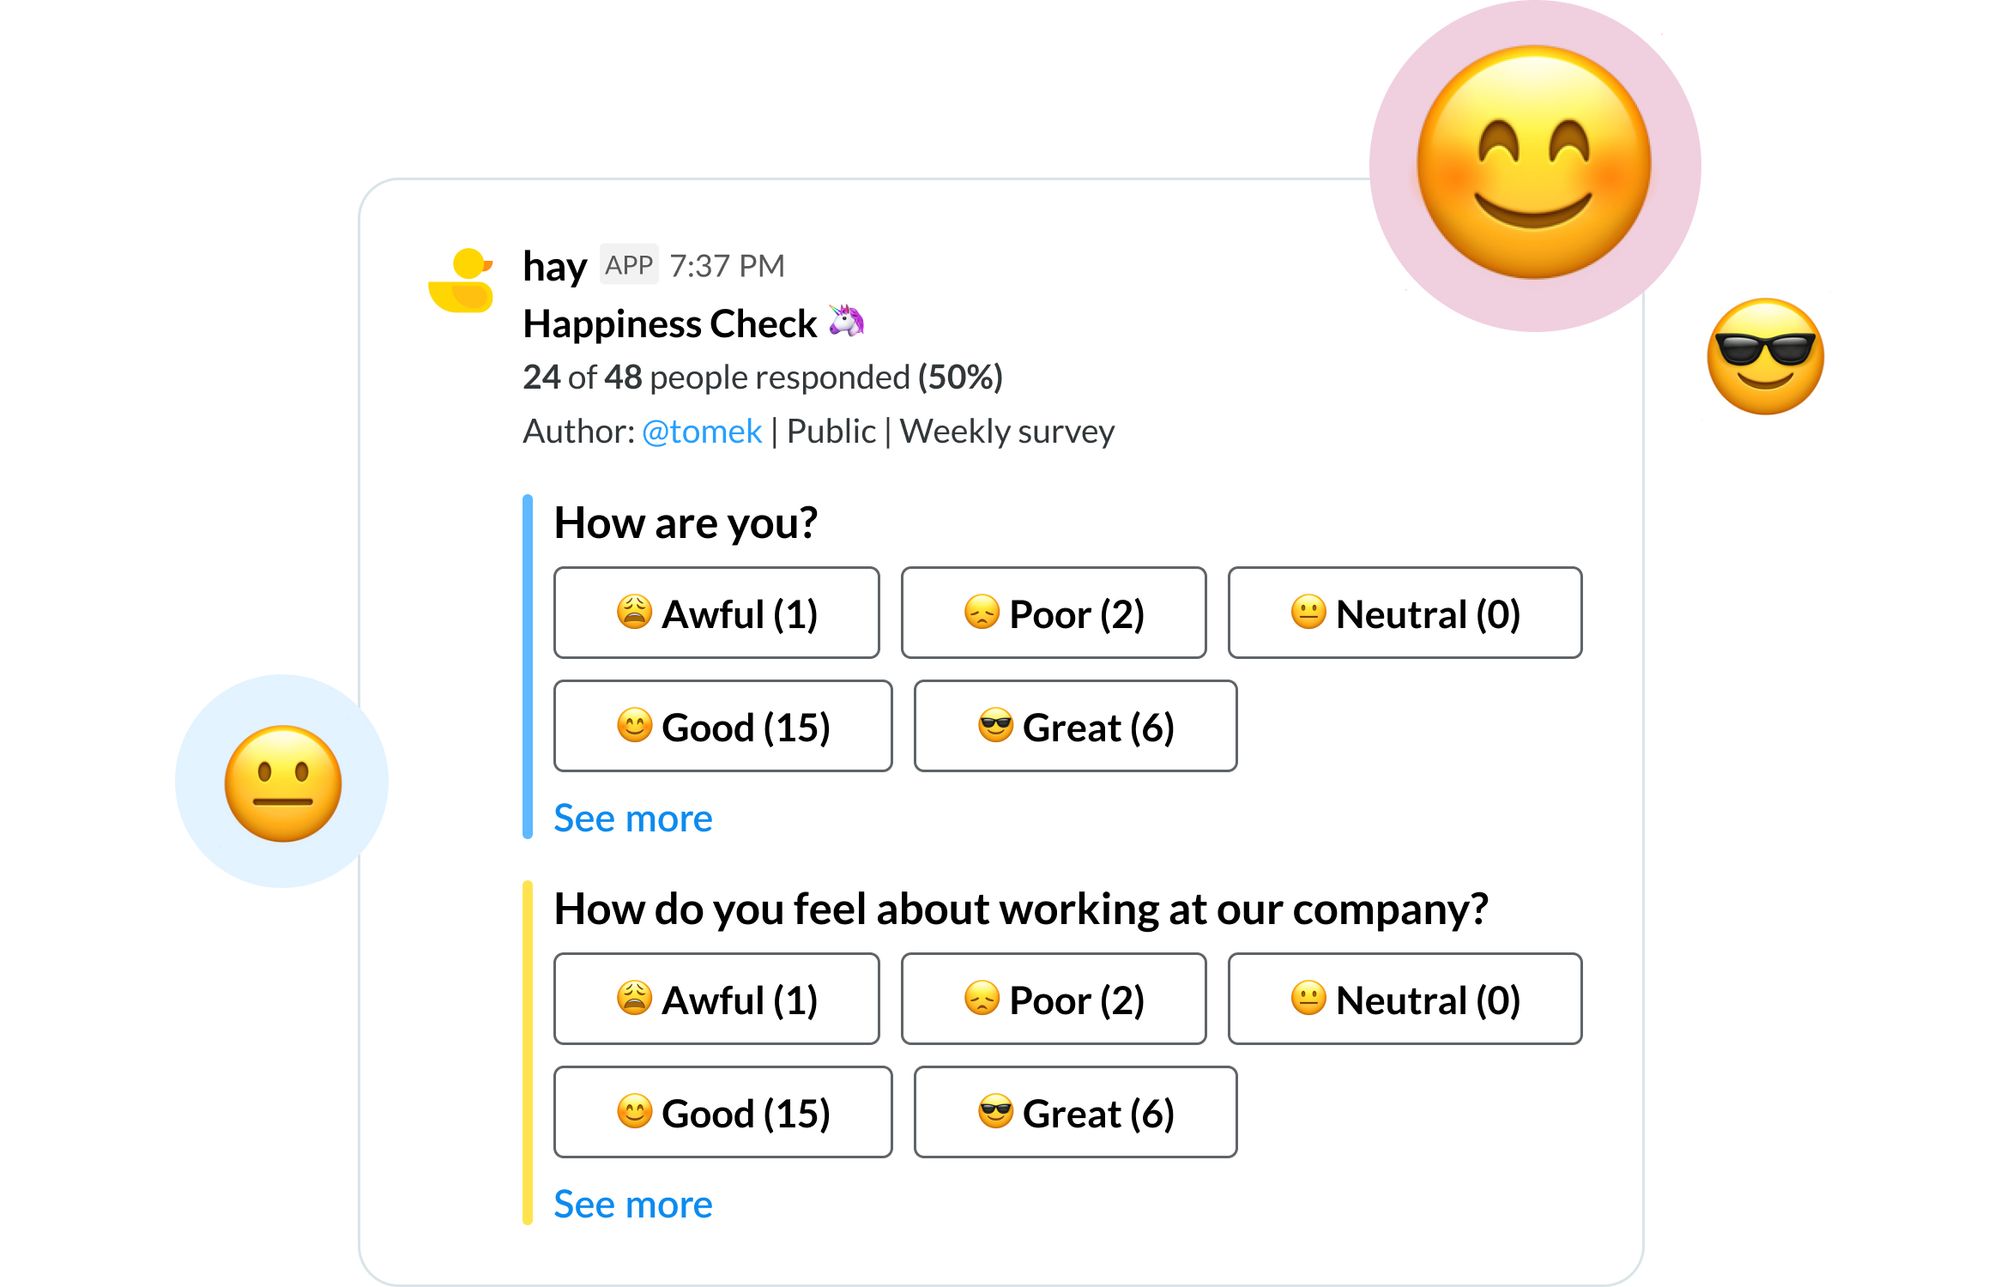The image size is (2000, 1287).
Task: Pick Good (15) for the company question
Action: coord(723,1112)
